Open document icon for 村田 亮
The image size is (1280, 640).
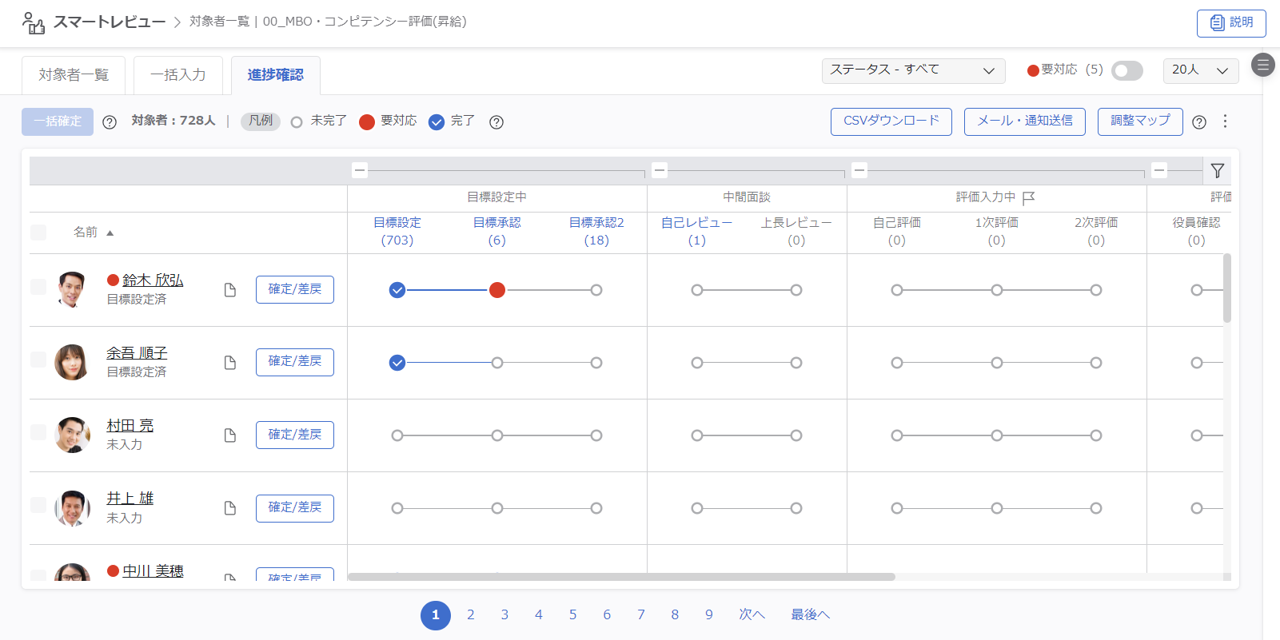[x=230, y=435]
